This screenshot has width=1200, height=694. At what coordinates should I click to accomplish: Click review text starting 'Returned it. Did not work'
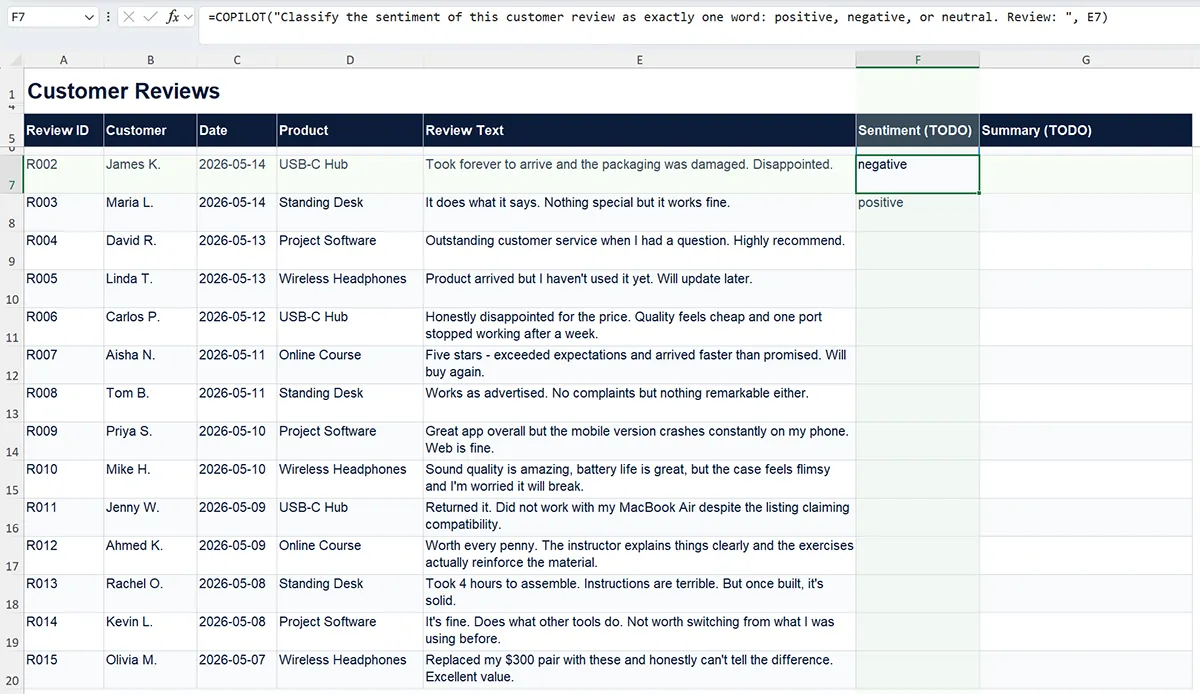(x=637, y=517)
